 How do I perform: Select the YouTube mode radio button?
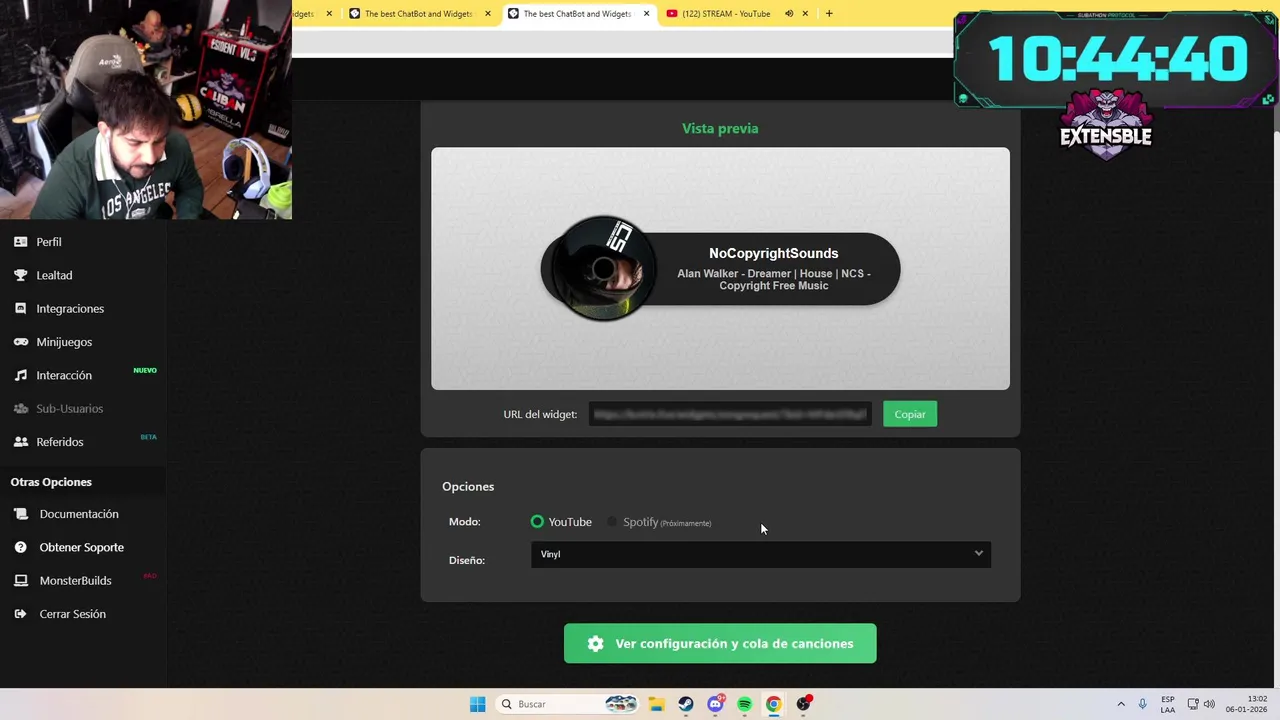point(537,522)
